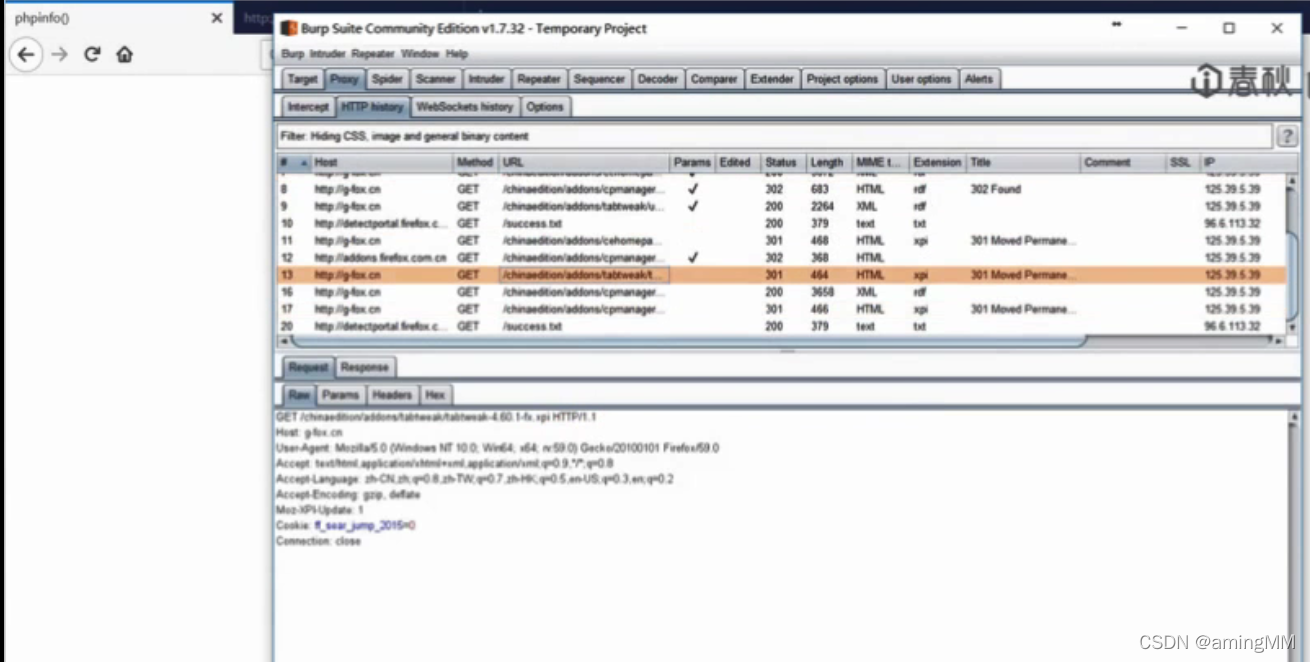Sort by the Method column header
The height and width of the screenshot is (662, 1310).
pyautogui.click(x=475, y=162)
